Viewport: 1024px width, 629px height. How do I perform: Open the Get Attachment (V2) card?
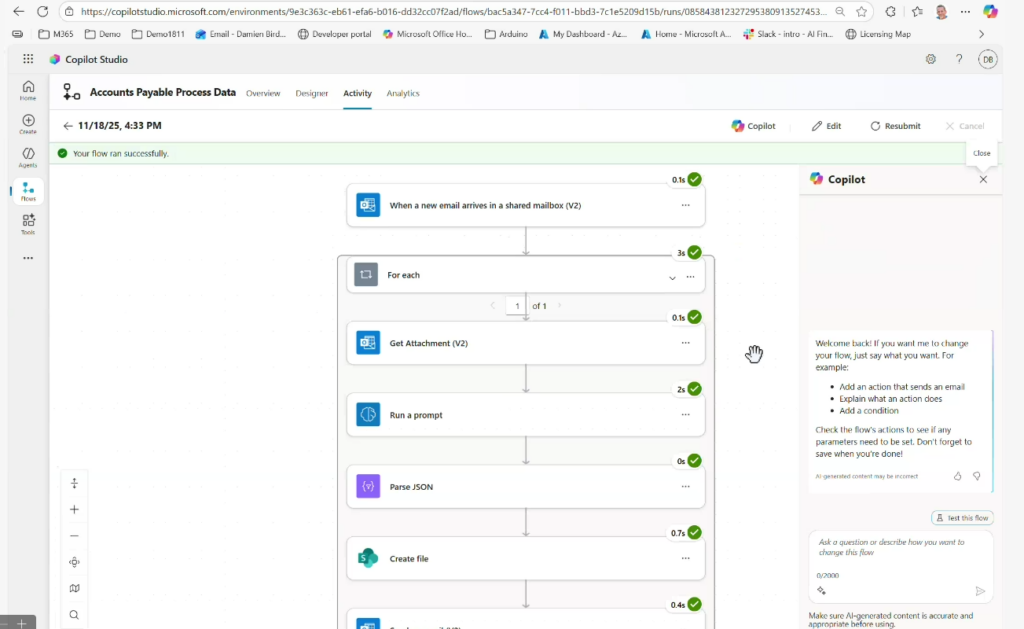[526, 343]
